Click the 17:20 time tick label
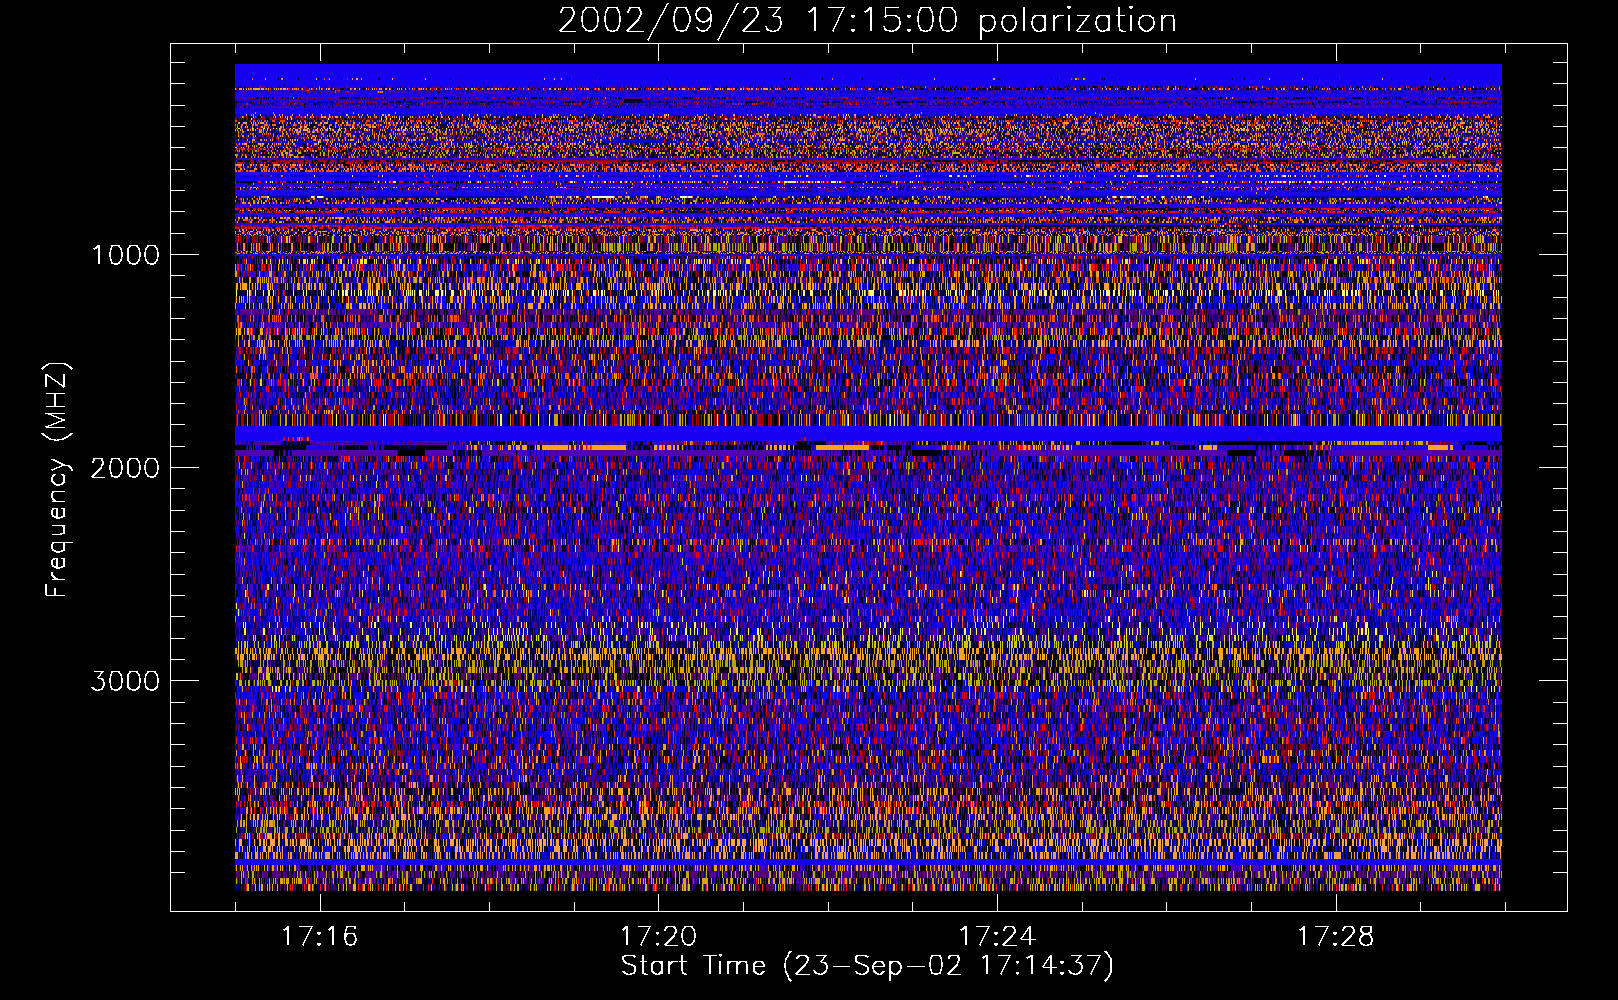The width and height of the screenshot is (1618, 1000). point(658,937)
